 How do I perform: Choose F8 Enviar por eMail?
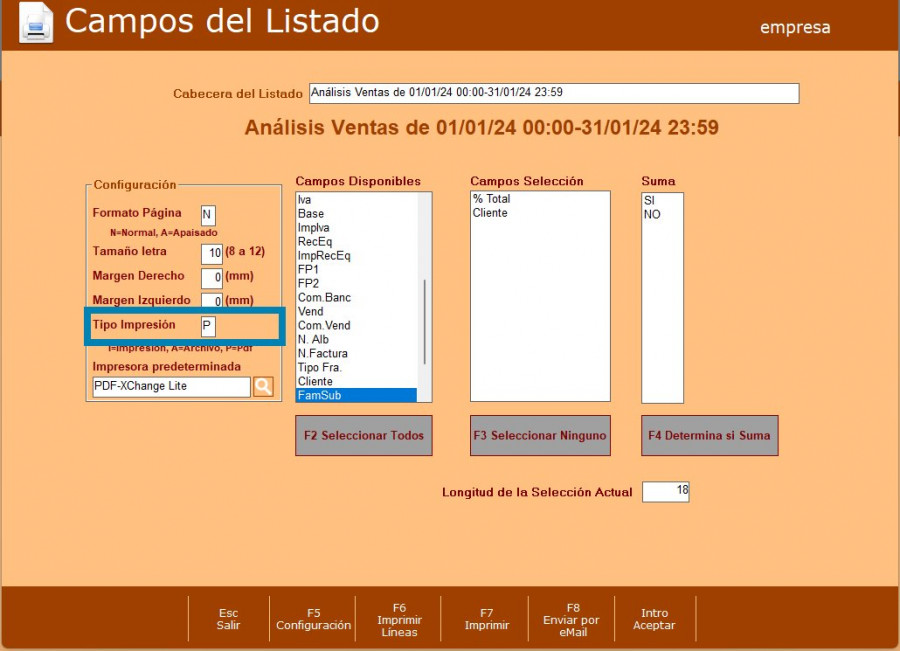573,619
